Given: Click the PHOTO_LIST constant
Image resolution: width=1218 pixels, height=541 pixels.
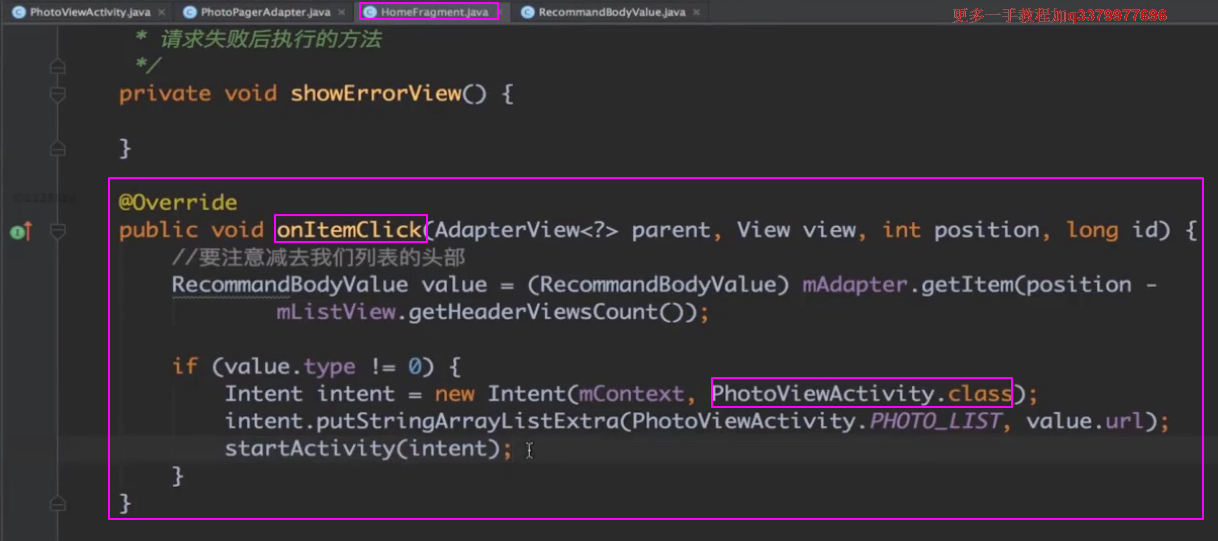Looking at the screenshot, I should click(x=935, y=421).
